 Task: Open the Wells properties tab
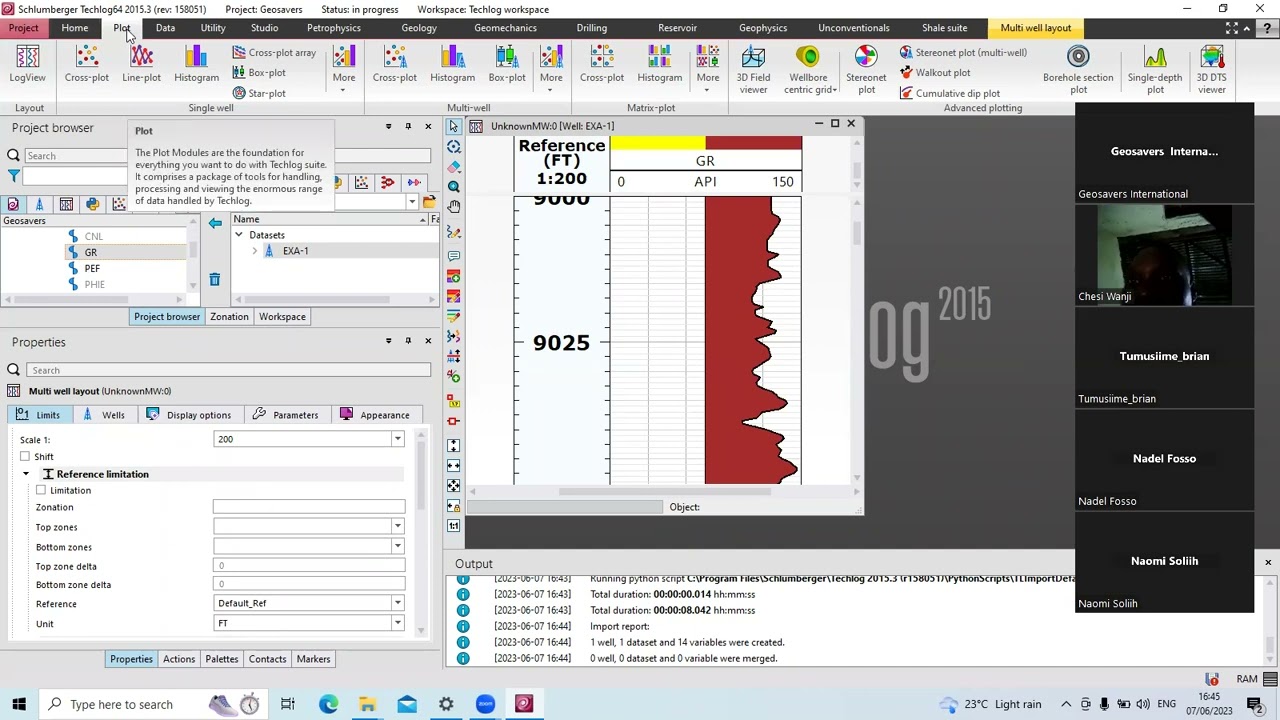click(104, 415)
